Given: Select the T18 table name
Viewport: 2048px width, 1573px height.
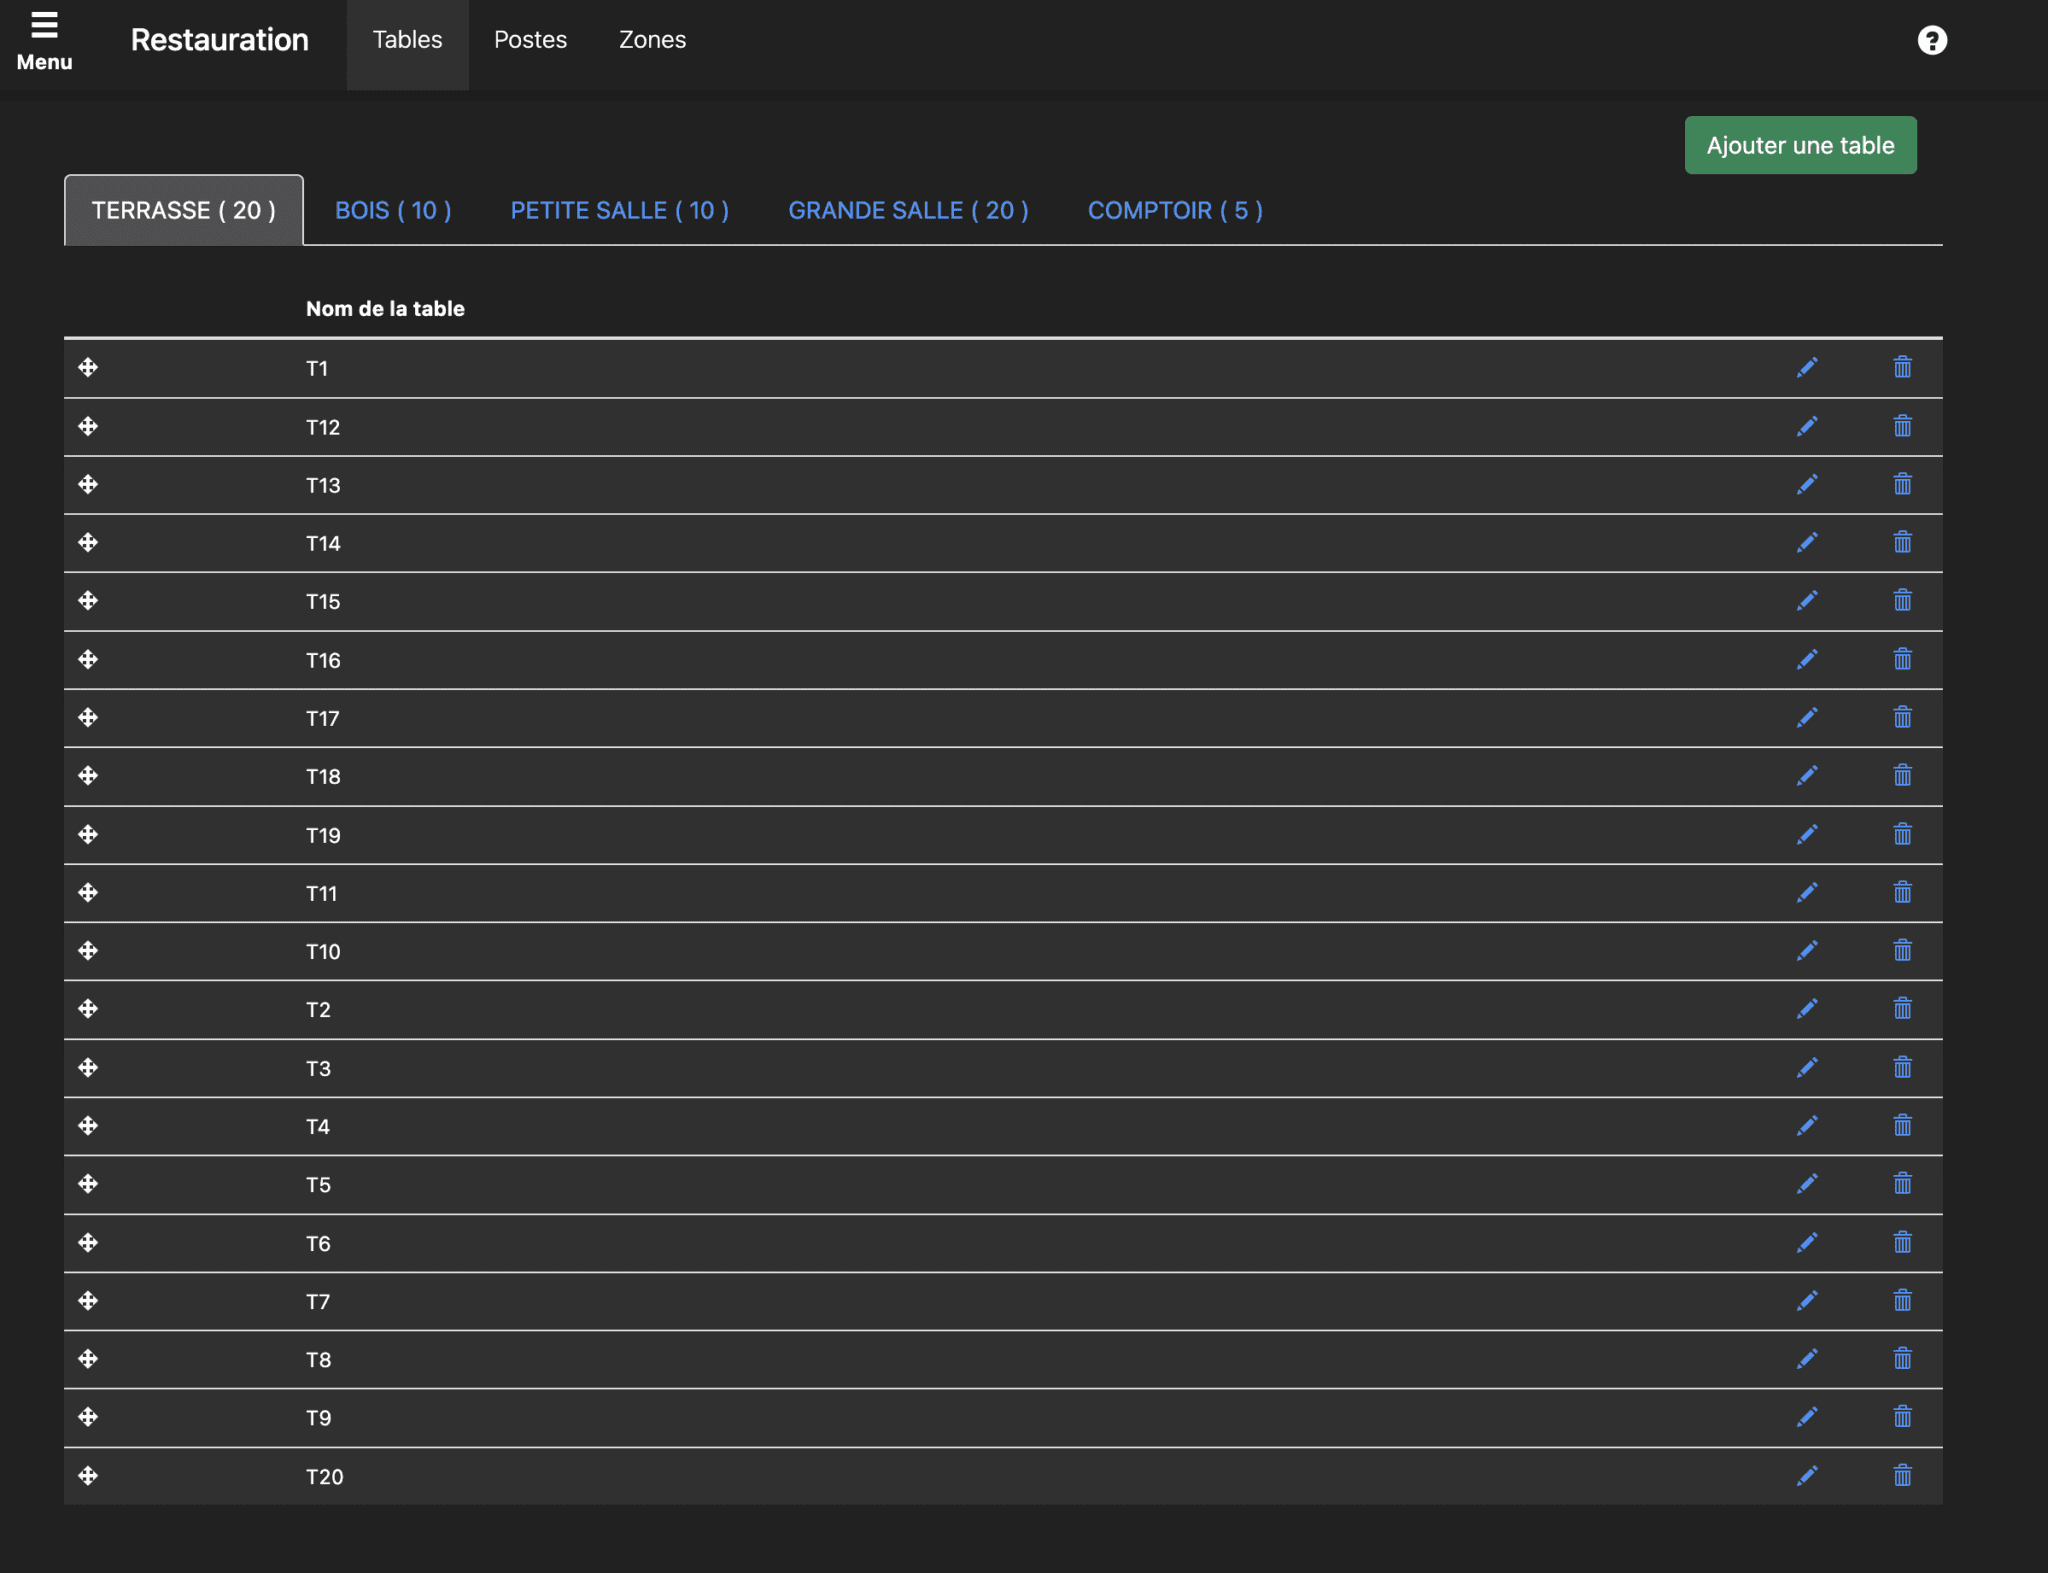Looking at the screenshot, I should [323, 776].
